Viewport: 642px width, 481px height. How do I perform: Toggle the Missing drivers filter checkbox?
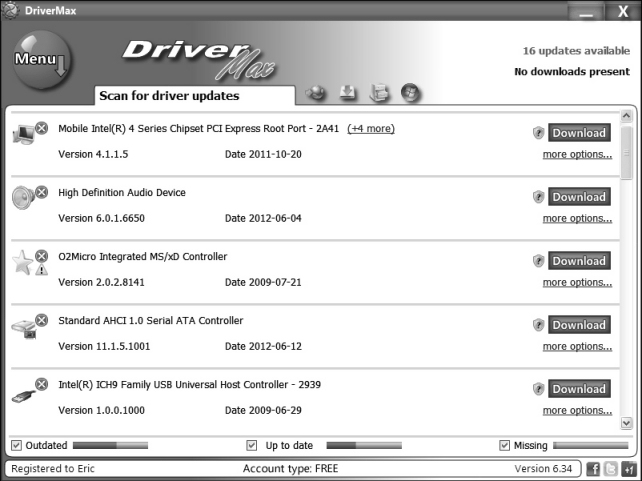click(504, 445)
